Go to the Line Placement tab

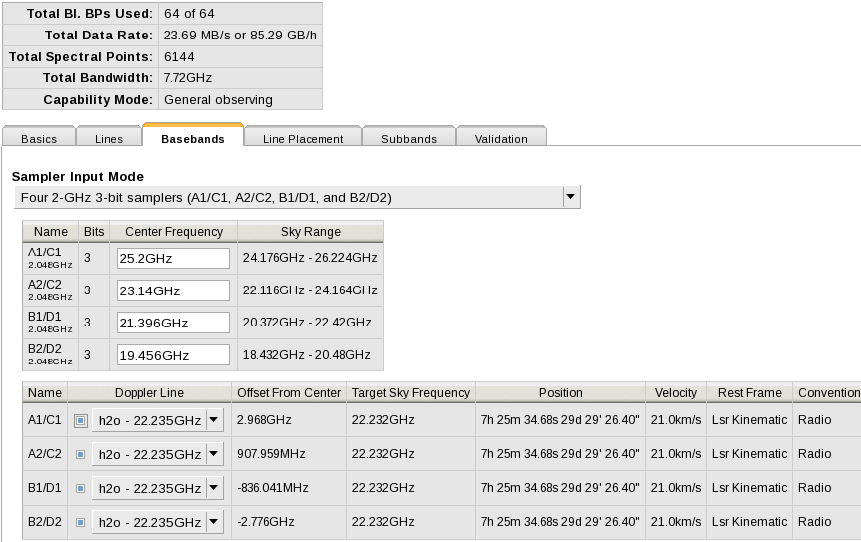302,139
